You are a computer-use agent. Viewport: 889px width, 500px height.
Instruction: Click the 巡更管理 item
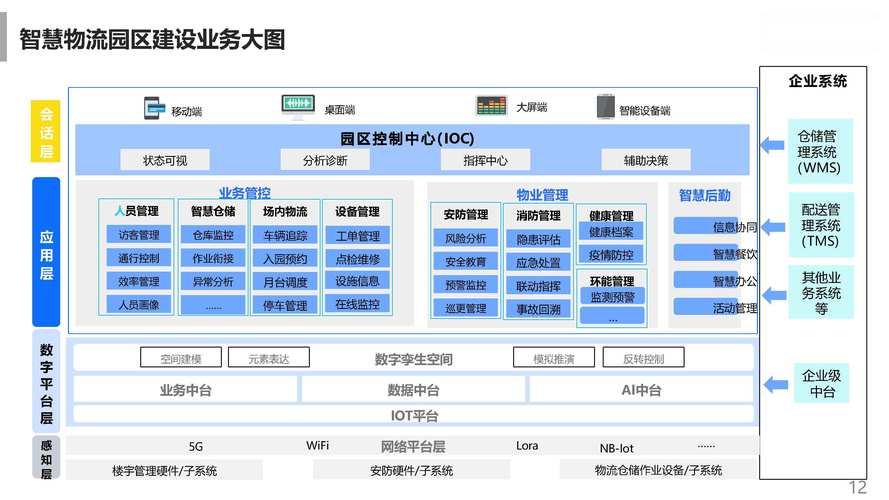(x=465, y=308)
